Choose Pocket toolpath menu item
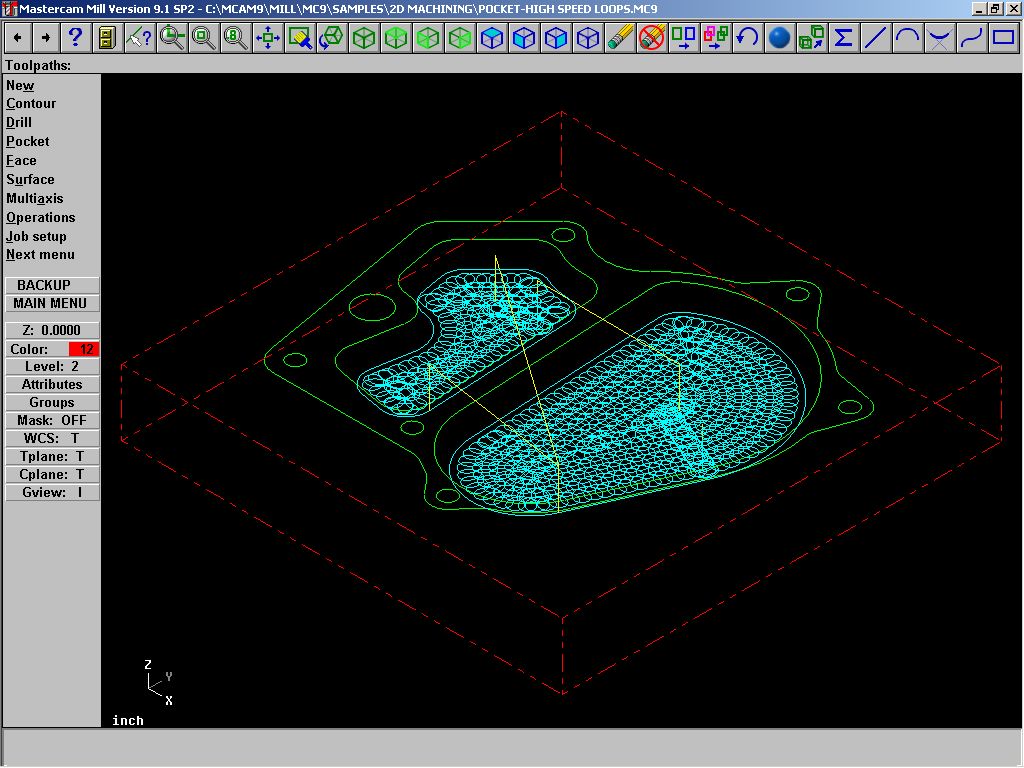This screenshot has width=1024, height=768. click(x=27, y=142)
